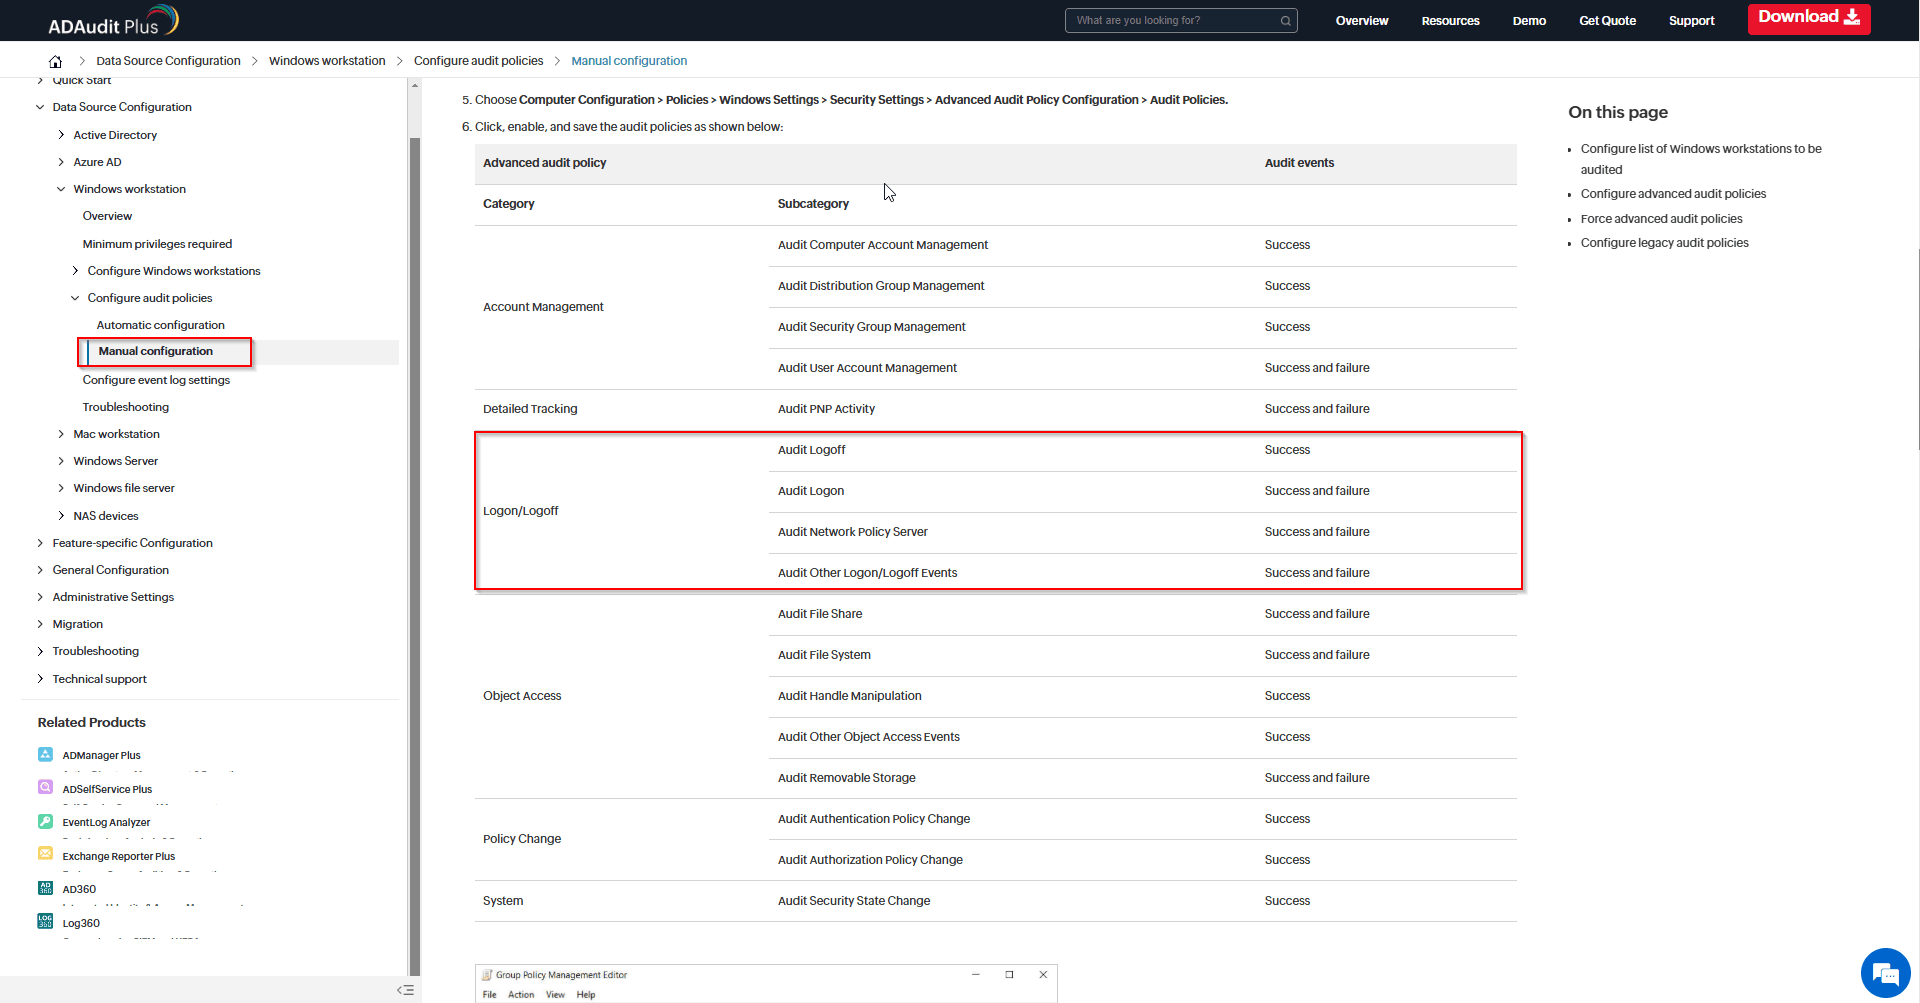Expand Feature-specific Configuration section
Screen dimensions: 1920x1003
[40, 543]
